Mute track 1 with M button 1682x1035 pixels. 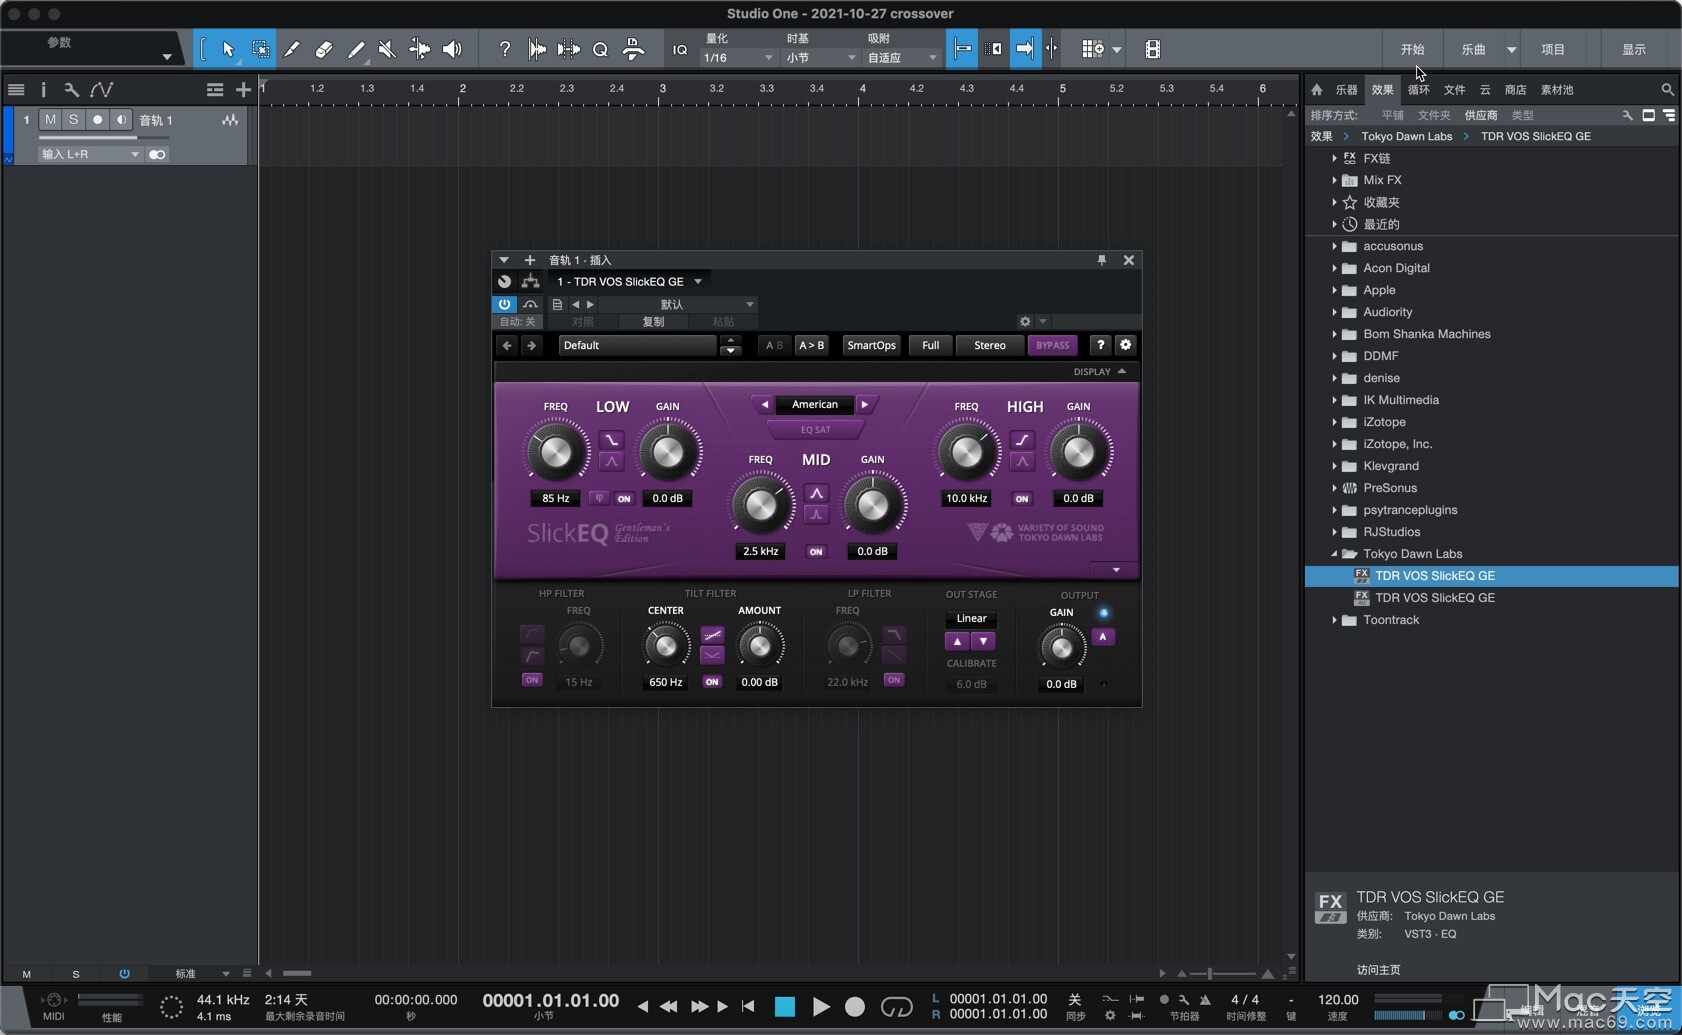(50, 120)
